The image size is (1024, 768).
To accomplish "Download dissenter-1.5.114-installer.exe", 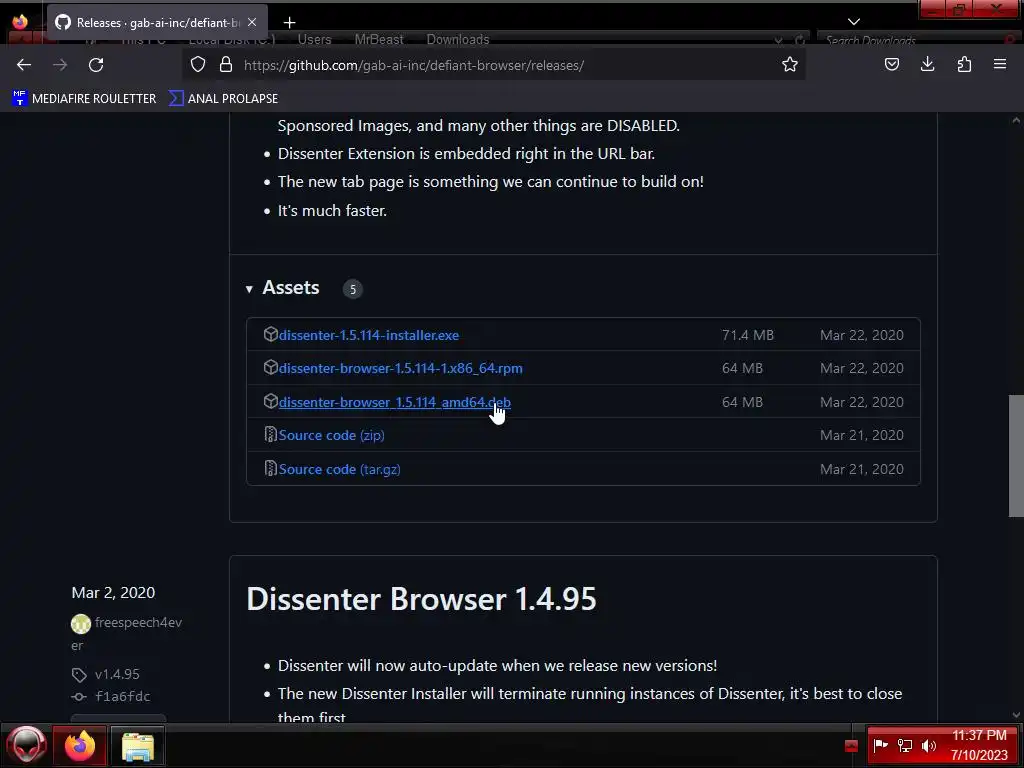I will pos(368,335).
